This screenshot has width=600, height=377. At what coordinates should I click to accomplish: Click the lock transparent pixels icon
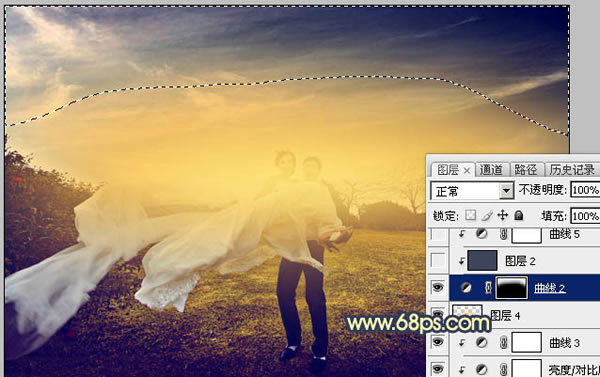point(470,215)
